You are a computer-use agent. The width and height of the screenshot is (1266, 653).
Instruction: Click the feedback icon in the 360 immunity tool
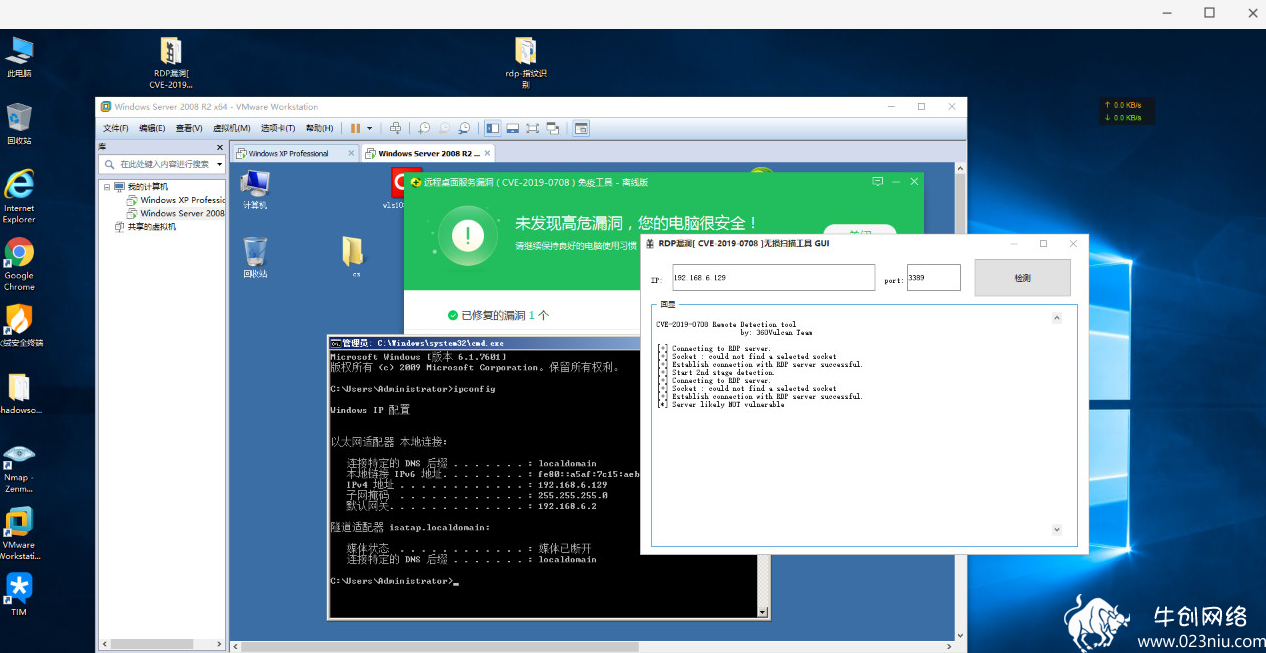click(x=877, y=182)
